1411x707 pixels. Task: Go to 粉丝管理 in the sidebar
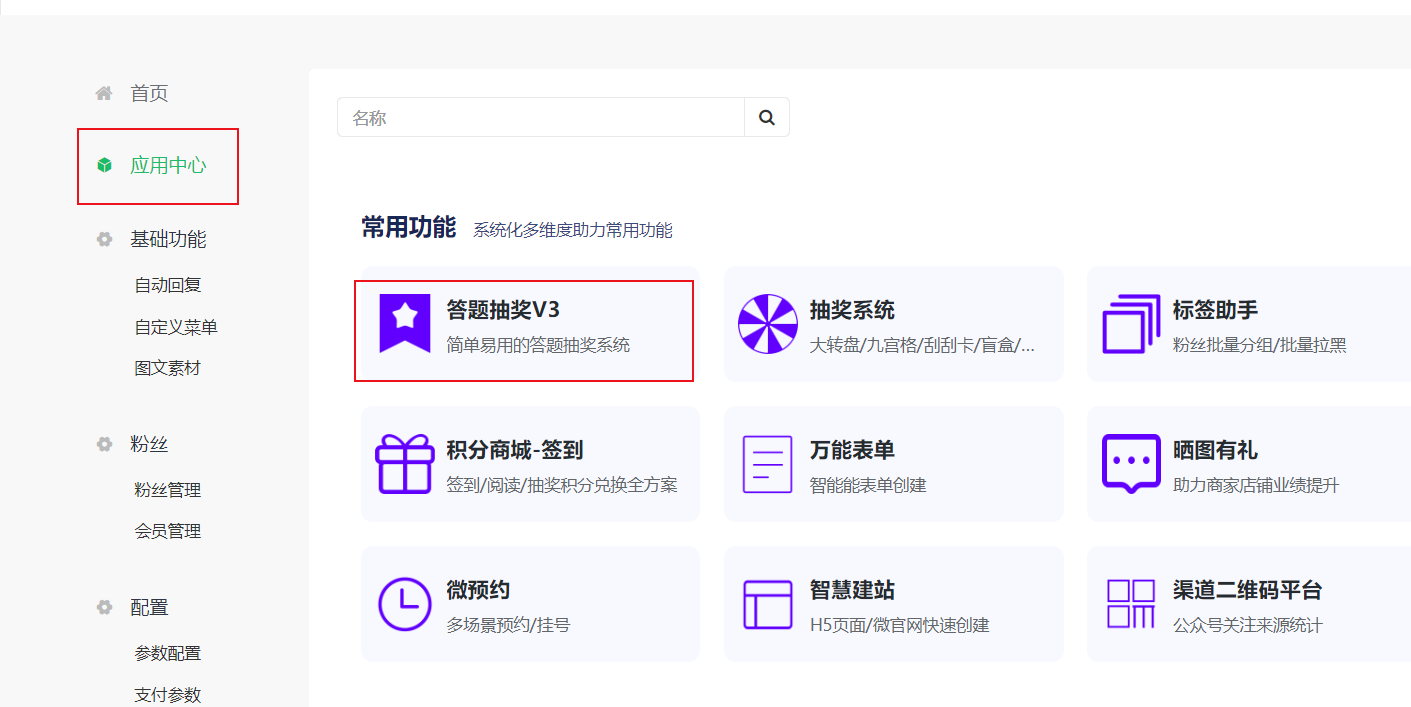click(x=168, y=490)
